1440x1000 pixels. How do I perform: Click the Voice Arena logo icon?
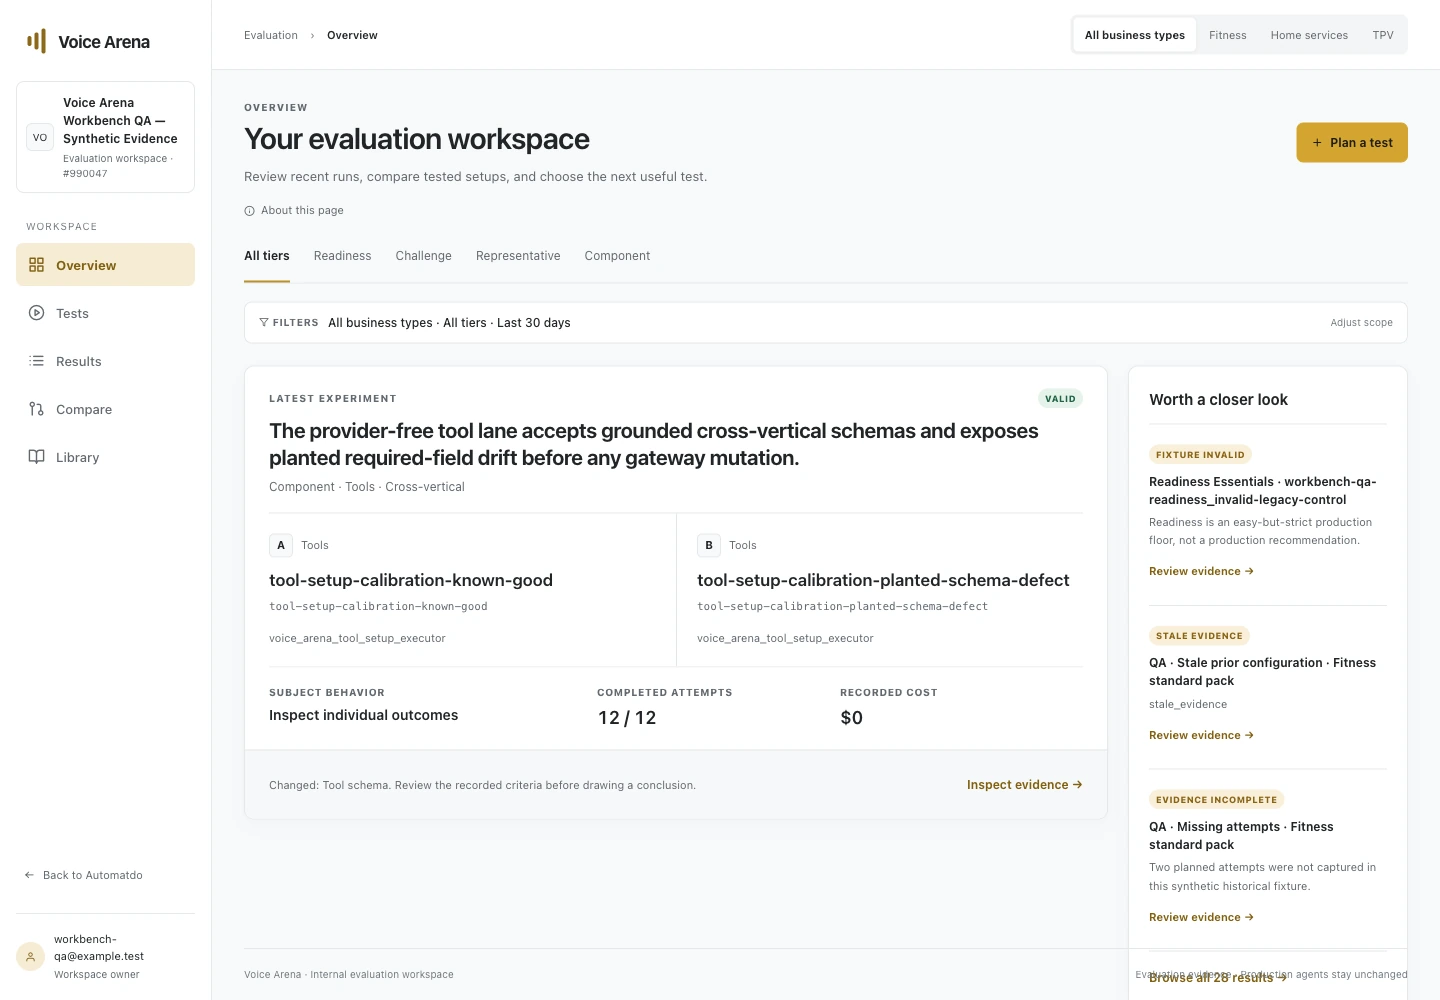click(x=37, y=41)
